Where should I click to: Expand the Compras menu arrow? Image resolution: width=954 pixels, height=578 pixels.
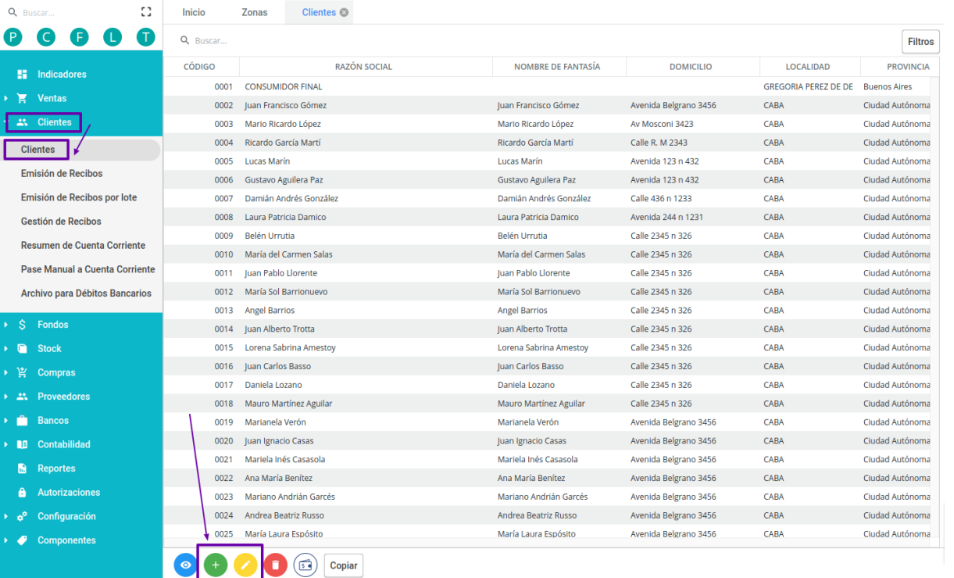coord(6,372)
